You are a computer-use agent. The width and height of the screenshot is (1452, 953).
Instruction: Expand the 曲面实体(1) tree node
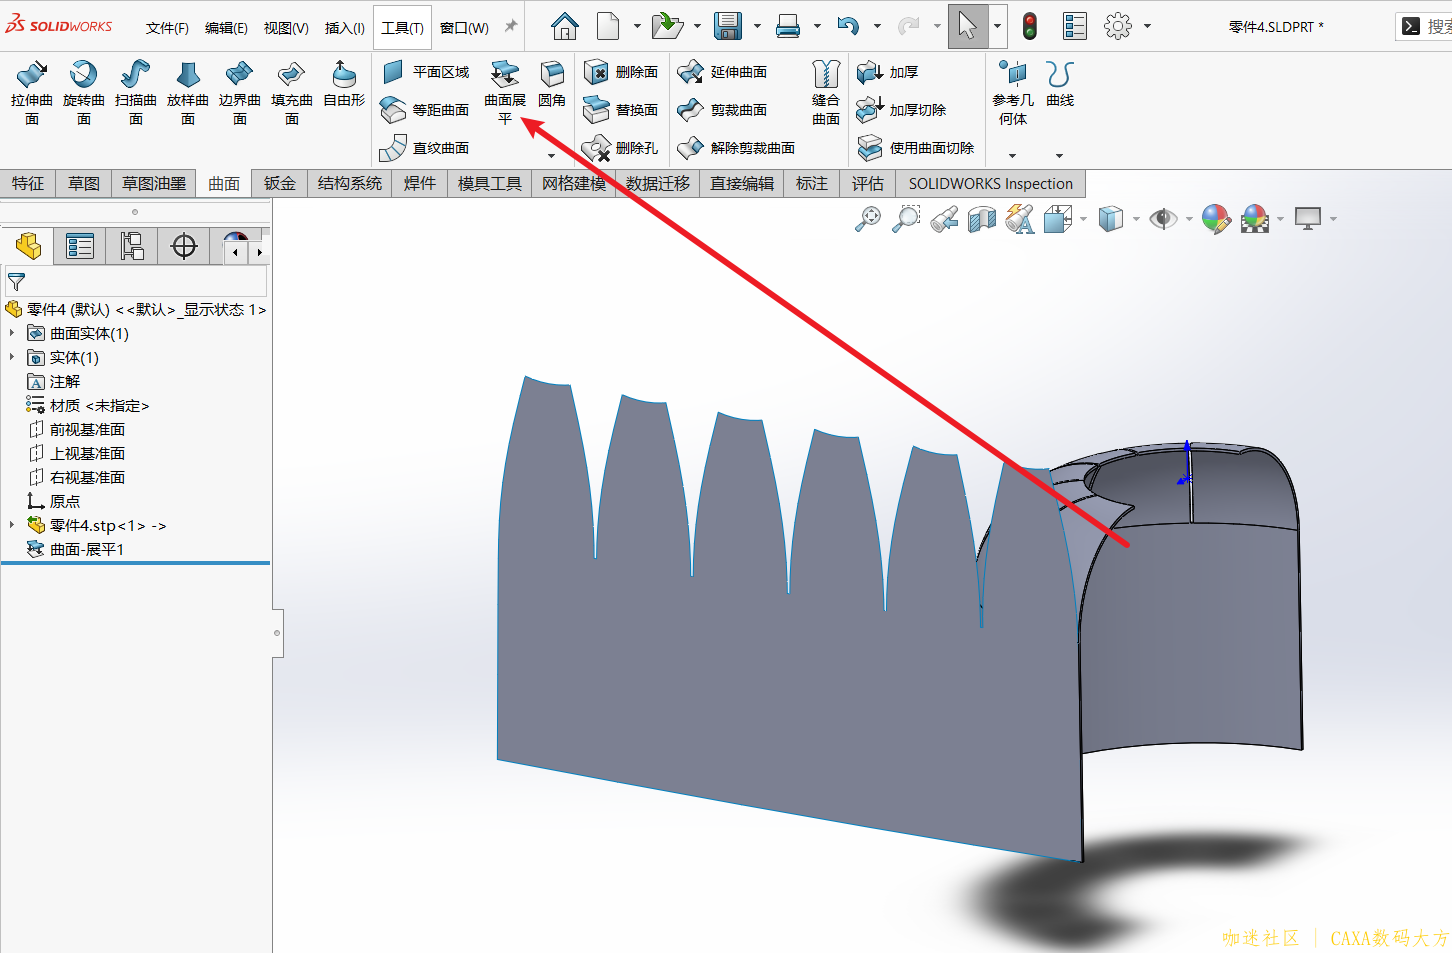click(12, 333)
